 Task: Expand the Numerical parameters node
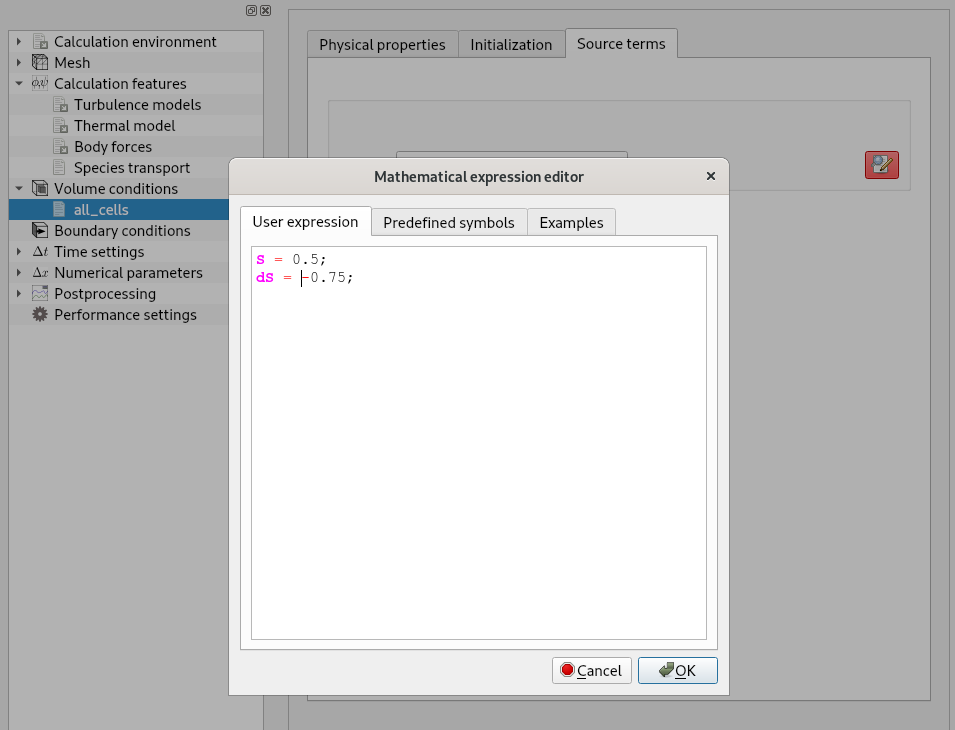19,273
